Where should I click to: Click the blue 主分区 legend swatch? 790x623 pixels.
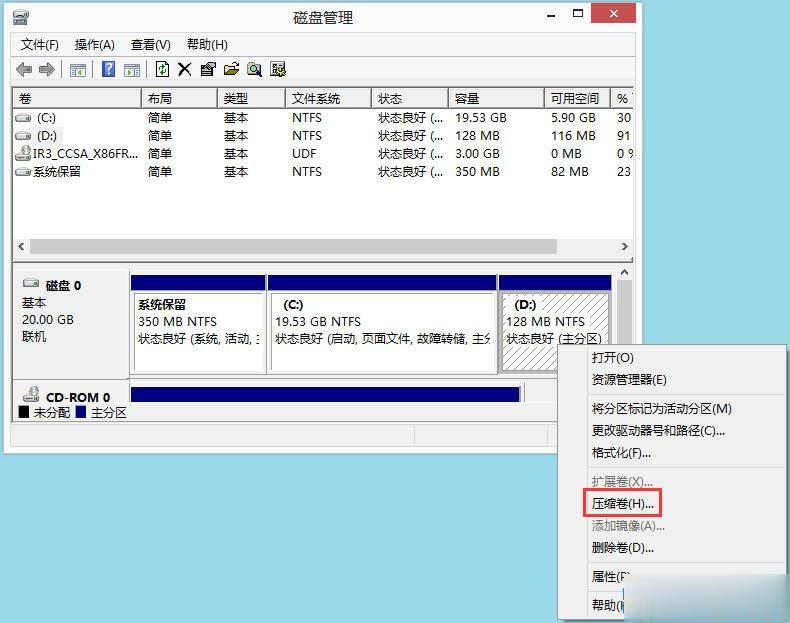81,412
